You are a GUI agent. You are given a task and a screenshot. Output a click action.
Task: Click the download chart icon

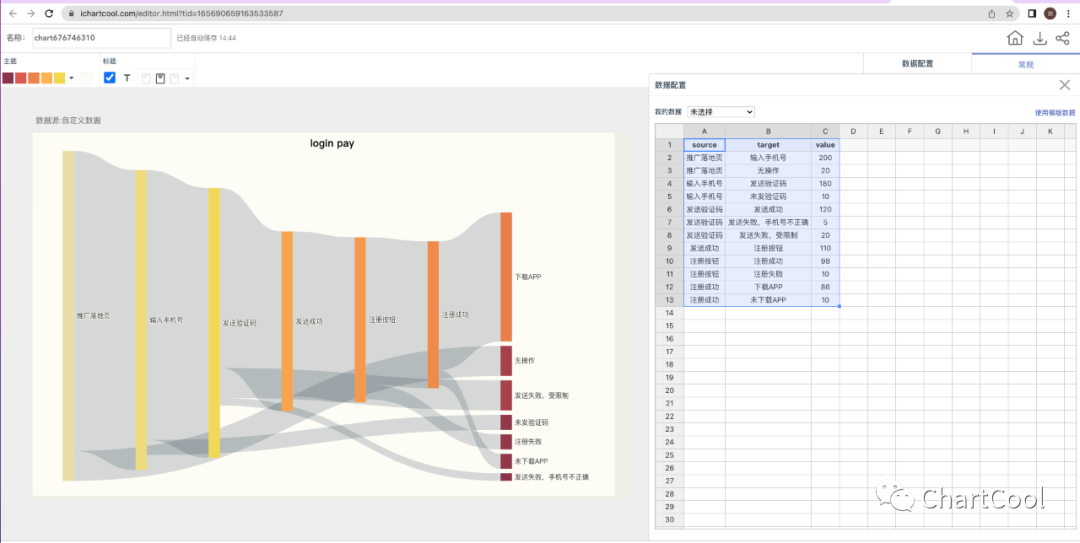coord(1039,38)
